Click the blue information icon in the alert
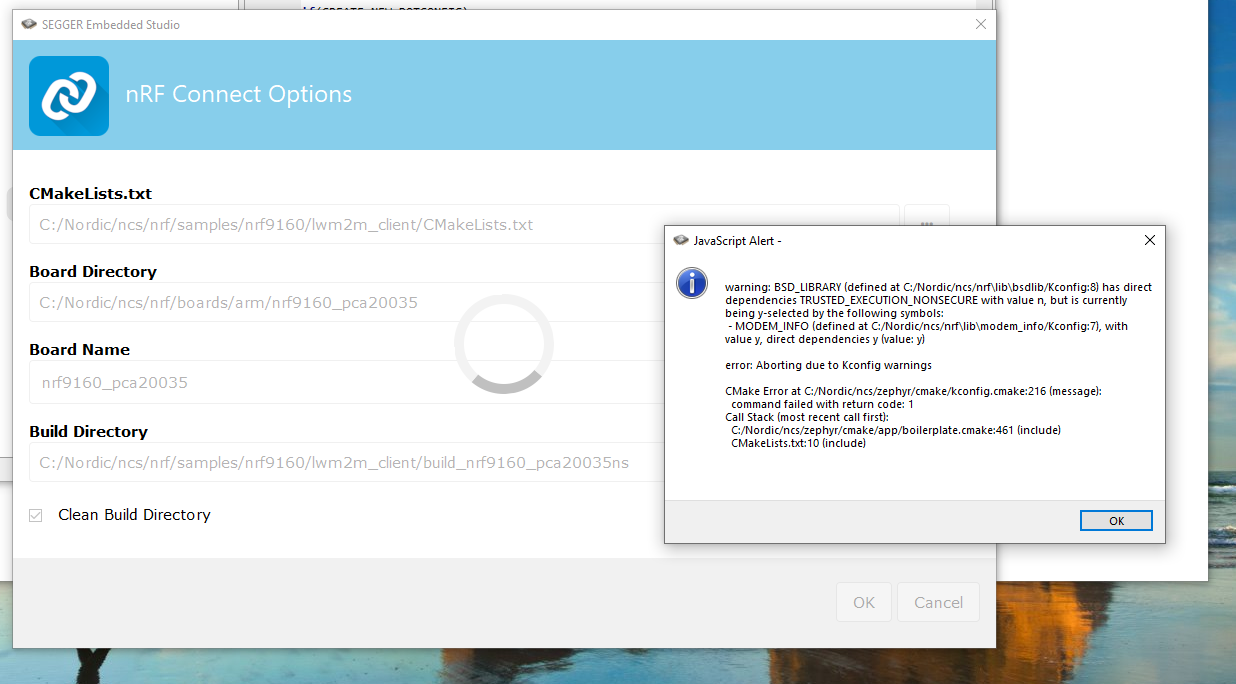Screen dimensions: 1236x684 click(692, 283)
